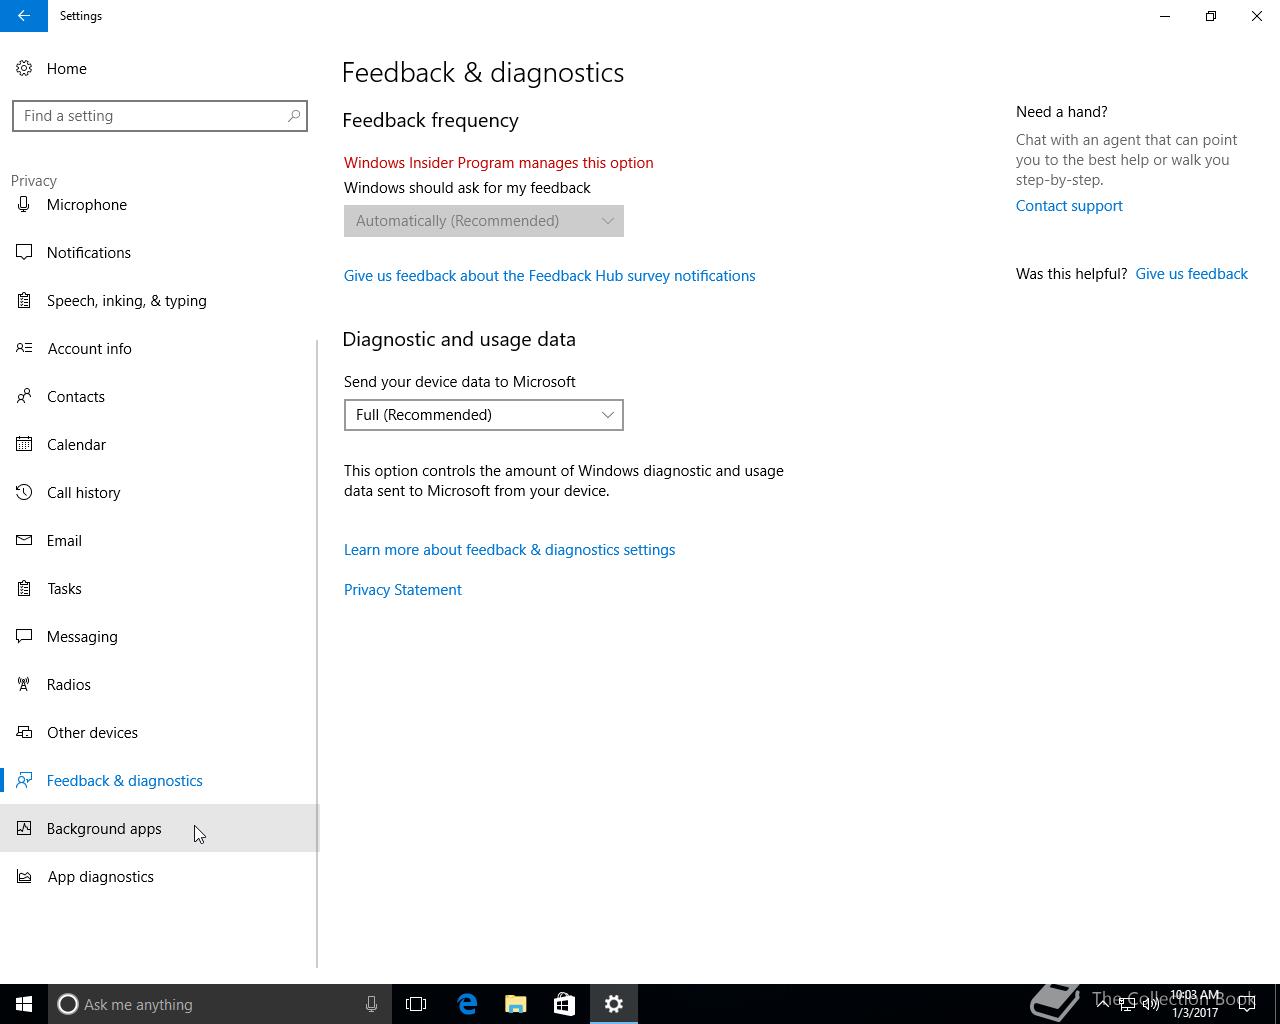Click the Radios antenna icon
This screenshot has height=1024, width=1280.
point(24,685)
